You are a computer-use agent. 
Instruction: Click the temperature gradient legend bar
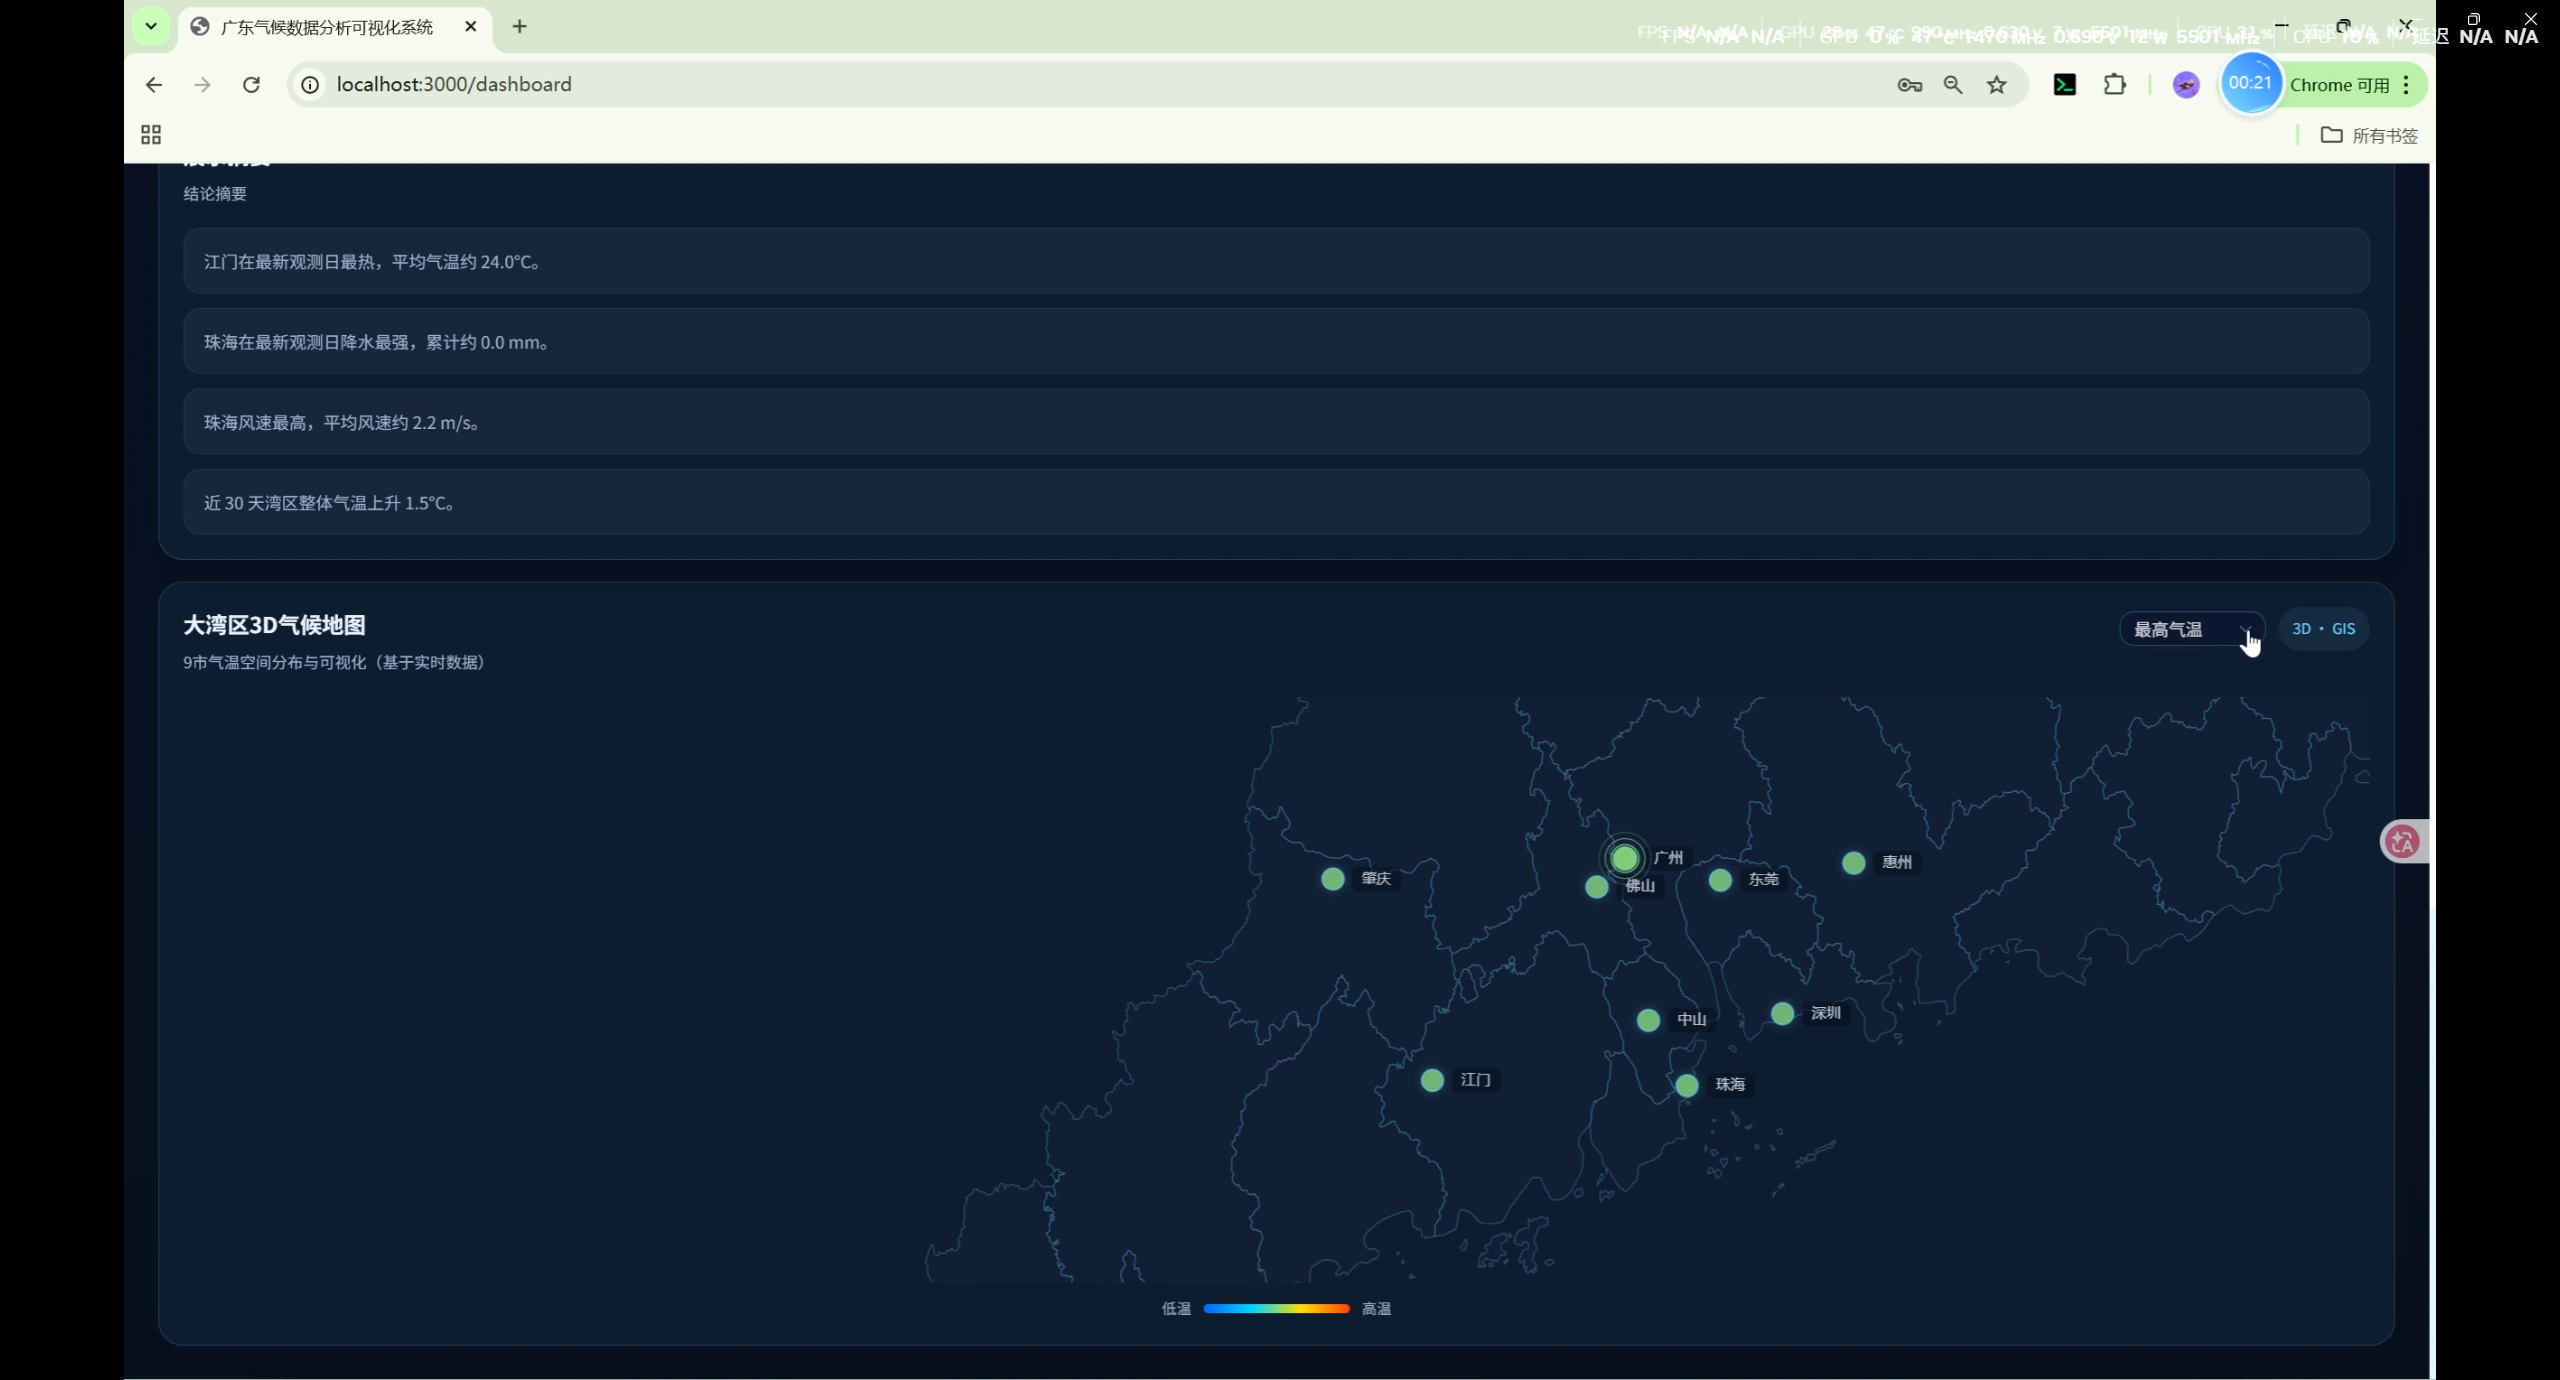[x=1276, y=1308]
